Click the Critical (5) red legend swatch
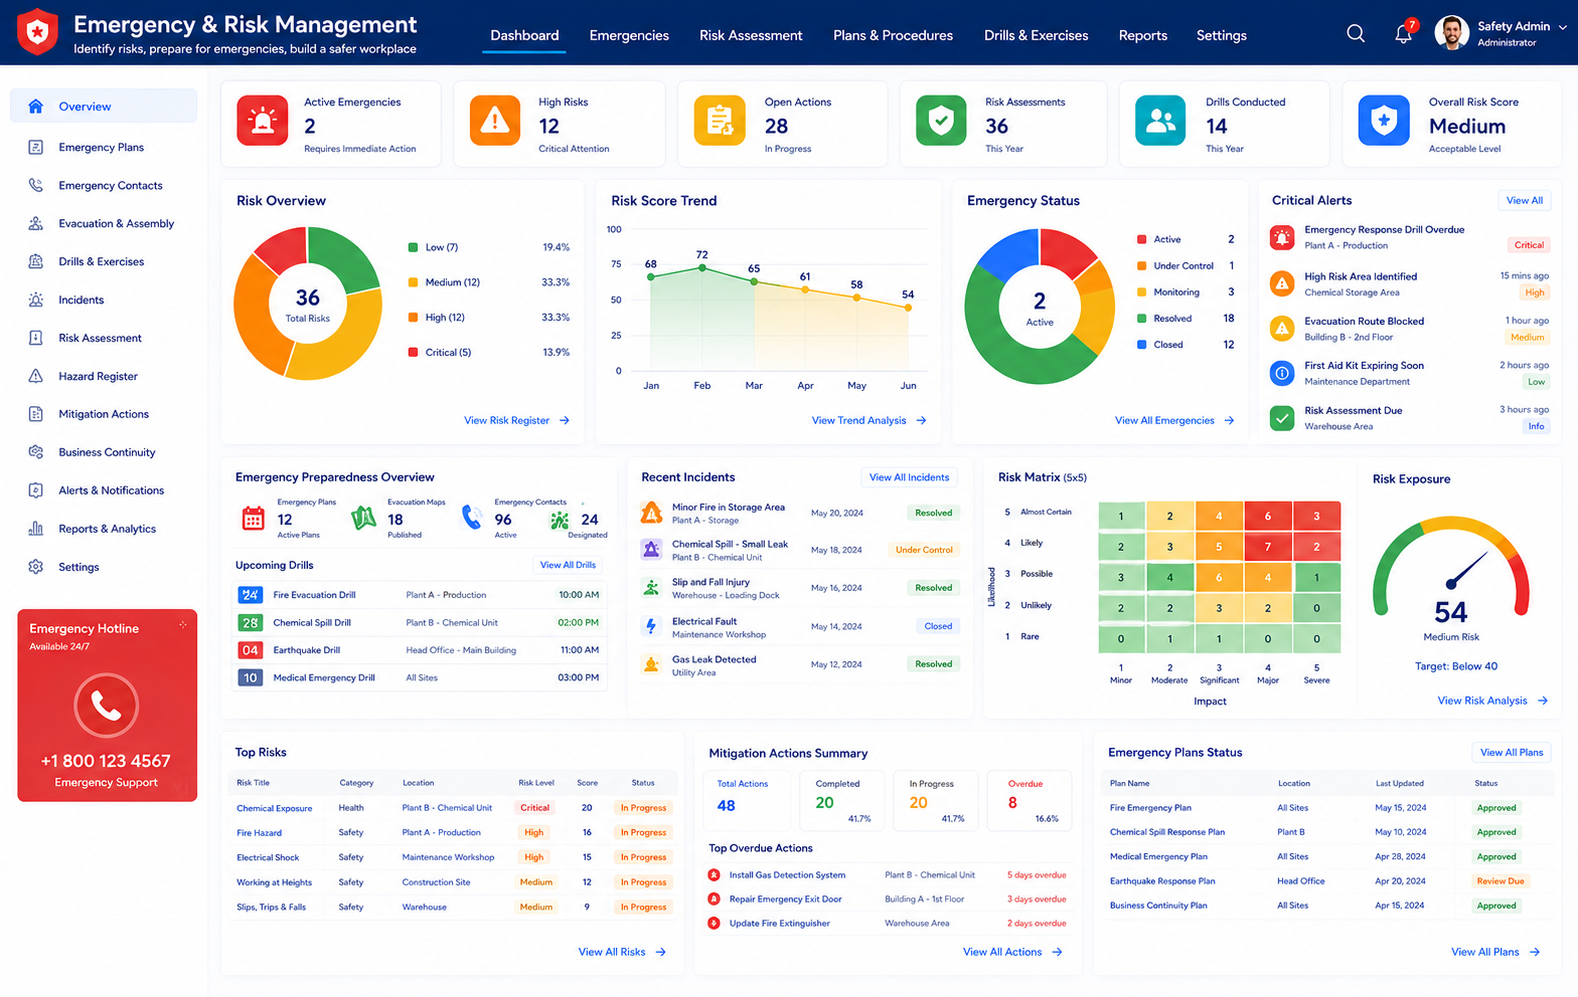Screen dimensions: 1578x997 coord(413,352)
